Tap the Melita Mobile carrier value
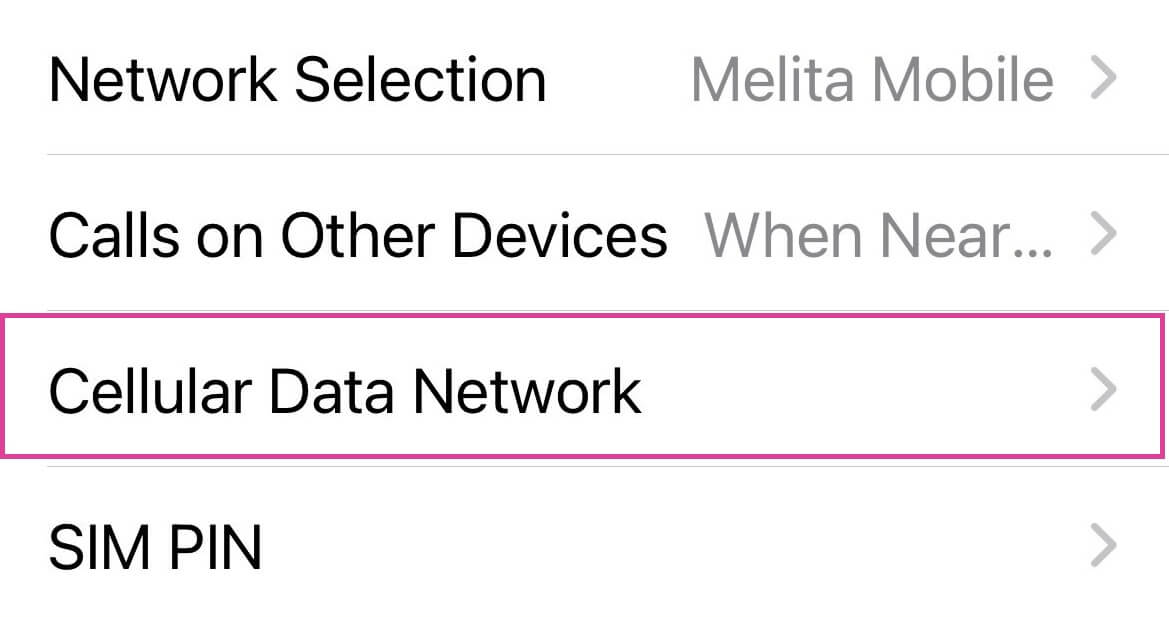1169x617 pixels. click(871, 80)
